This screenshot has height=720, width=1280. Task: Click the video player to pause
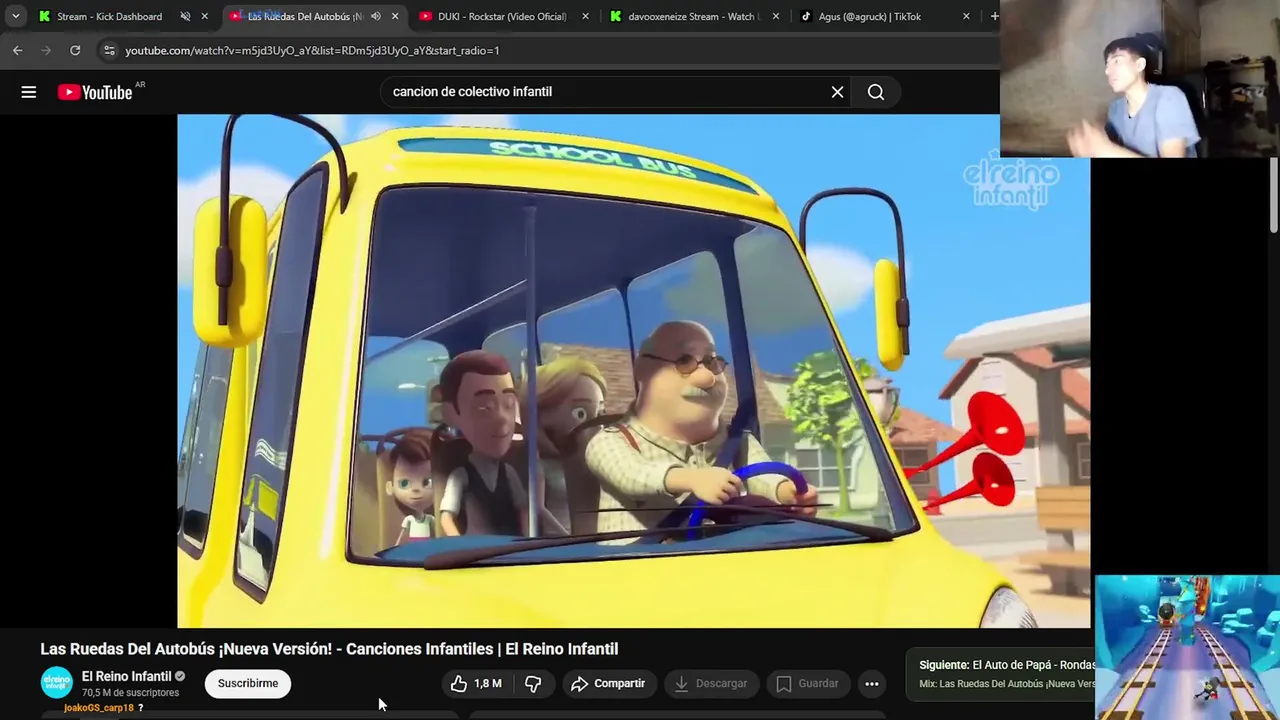(633, 371)
